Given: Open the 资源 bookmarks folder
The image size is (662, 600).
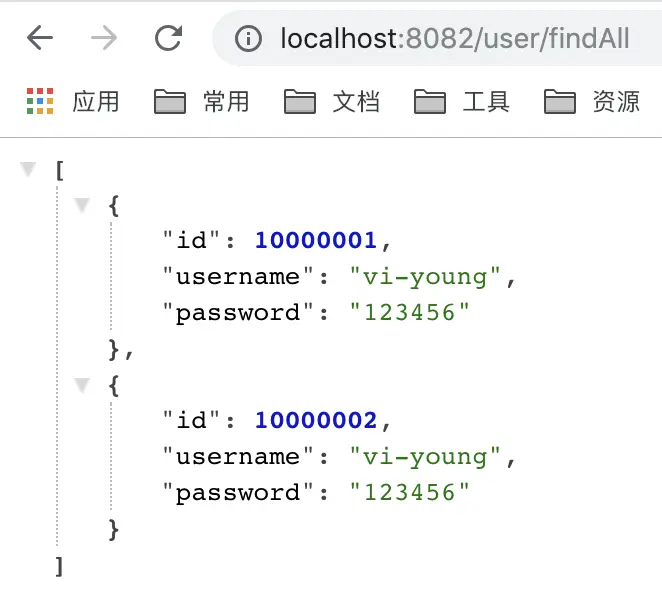Looking at the screenshot, I should 592,102.
